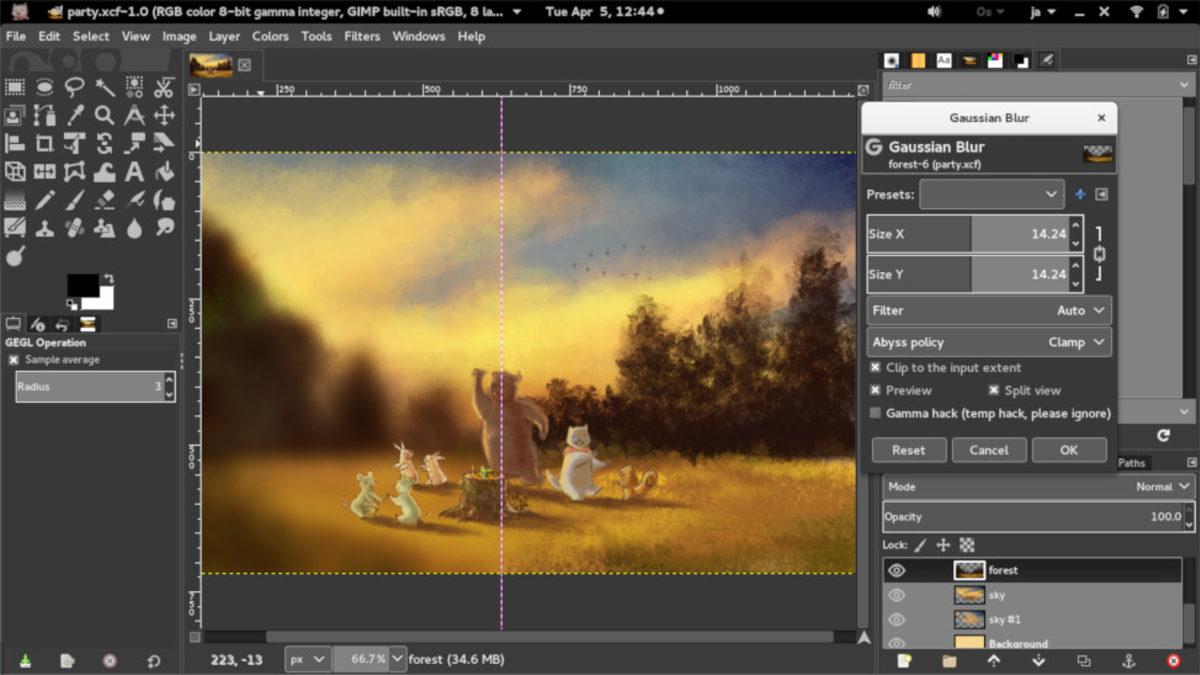This screenshot has height=675, width=1200.
Task: Select the Paintbrush tool
Action: [74, 198]
